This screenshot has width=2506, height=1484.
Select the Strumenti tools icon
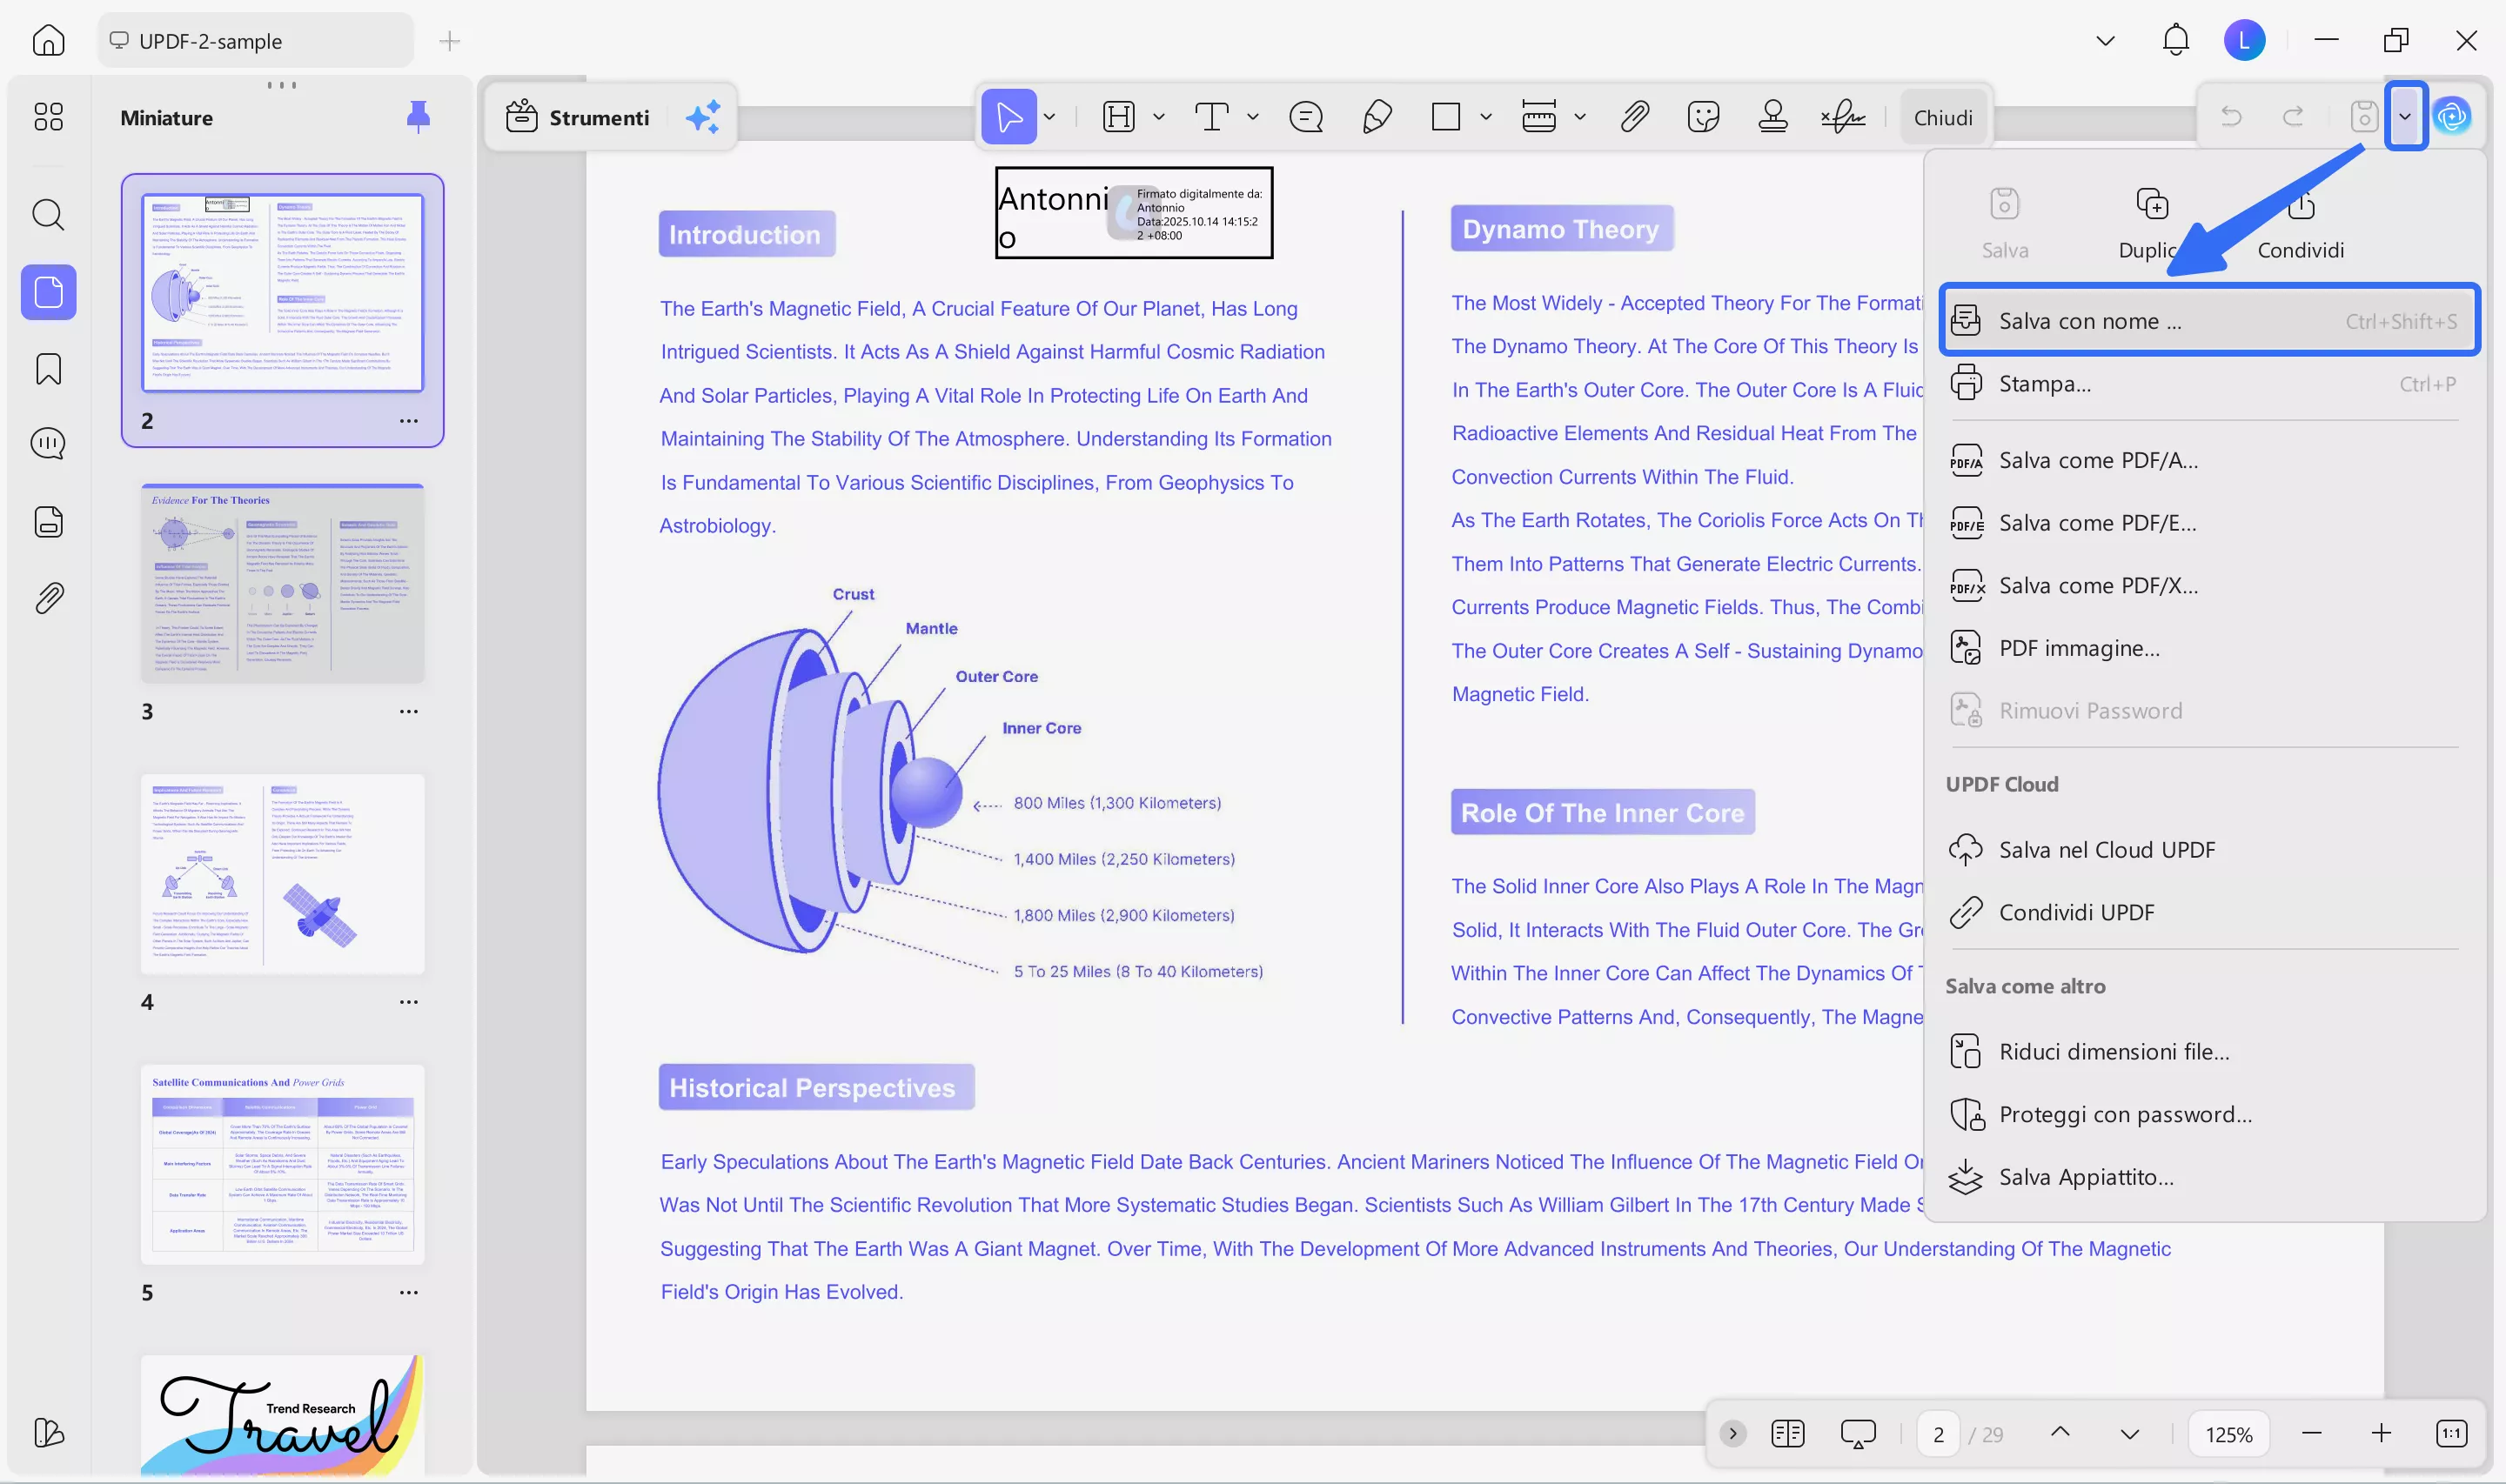pos(521,116)
